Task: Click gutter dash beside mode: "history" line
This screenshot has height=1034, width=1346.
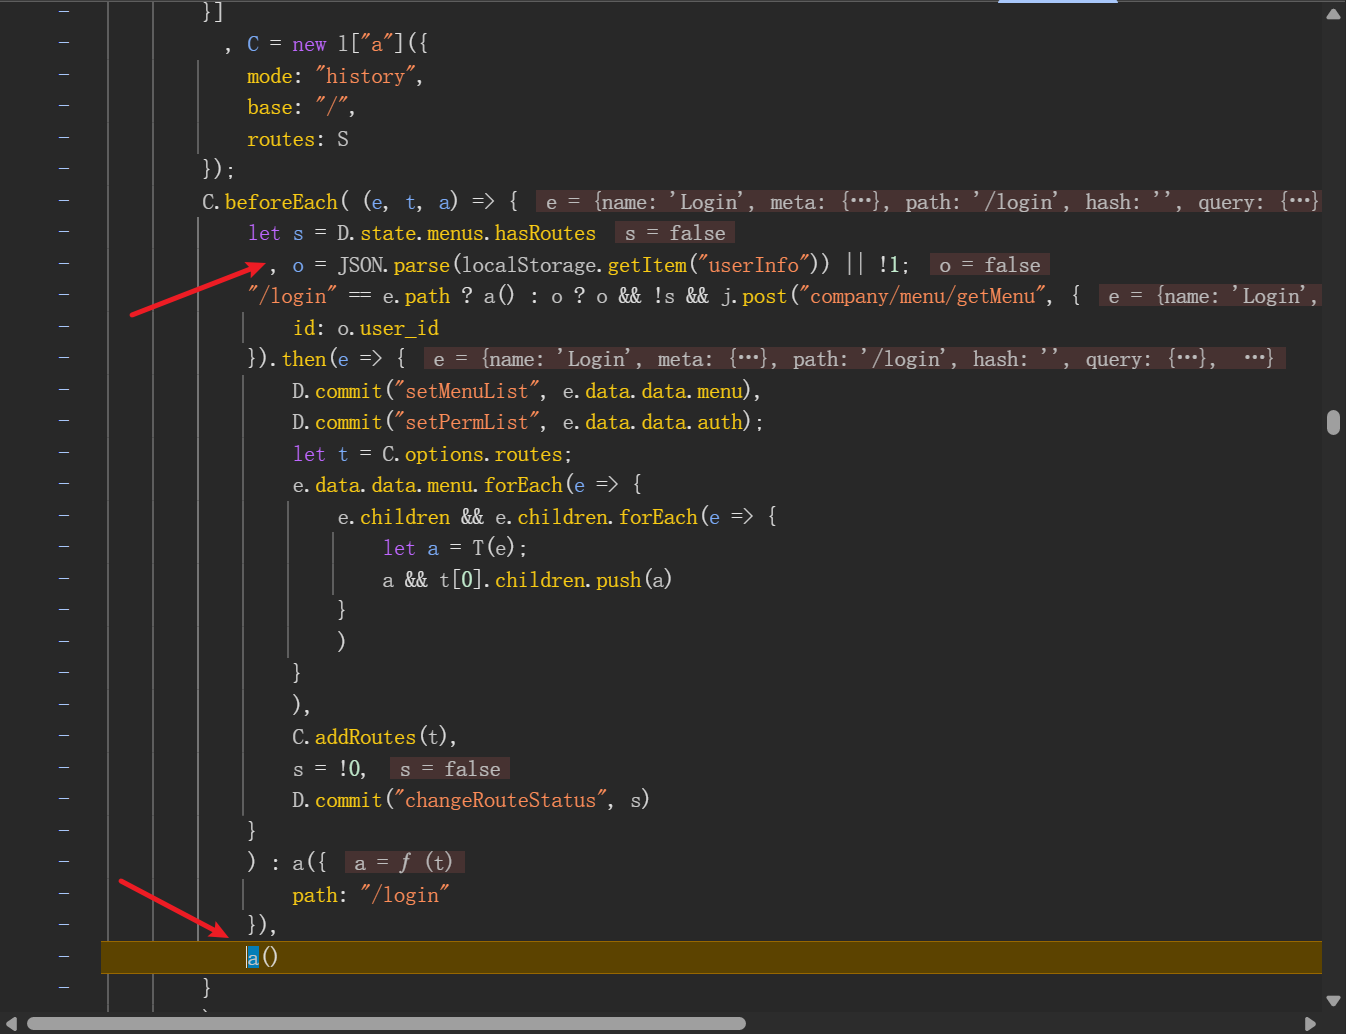Action: click(64, 75)
